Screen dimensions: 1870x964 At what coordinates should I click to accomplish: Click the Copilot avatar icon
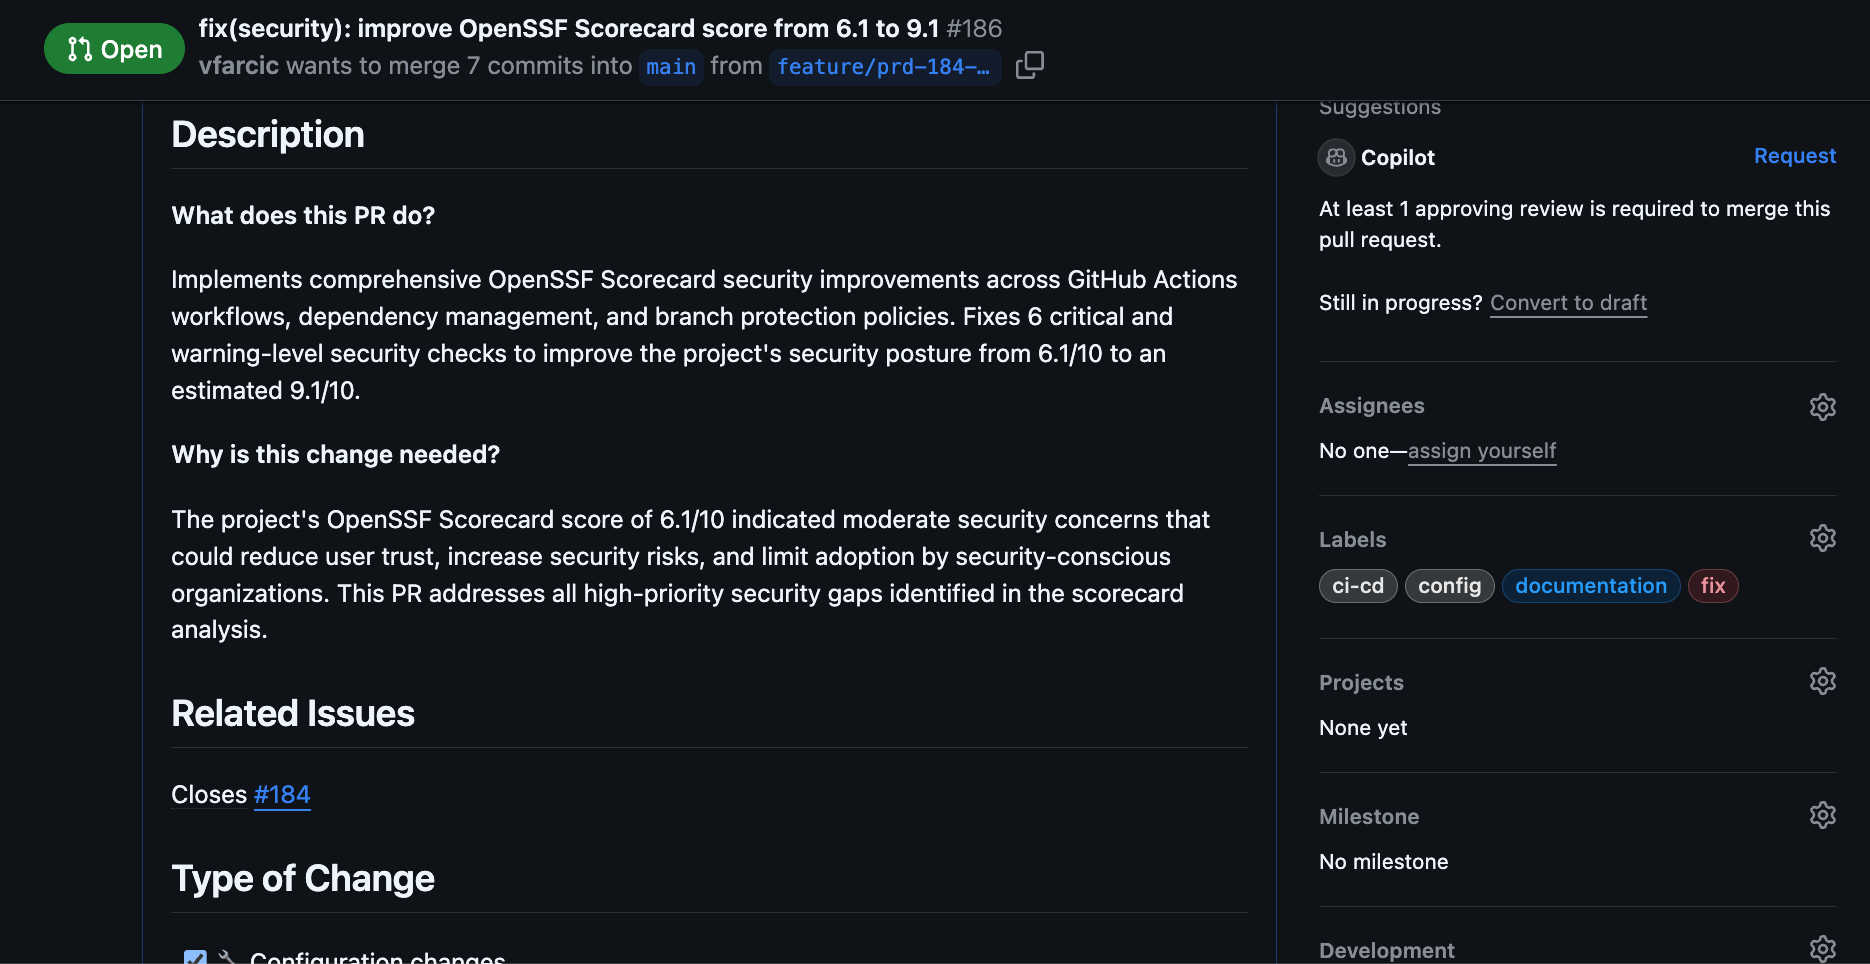click(x=1336, y=158)
